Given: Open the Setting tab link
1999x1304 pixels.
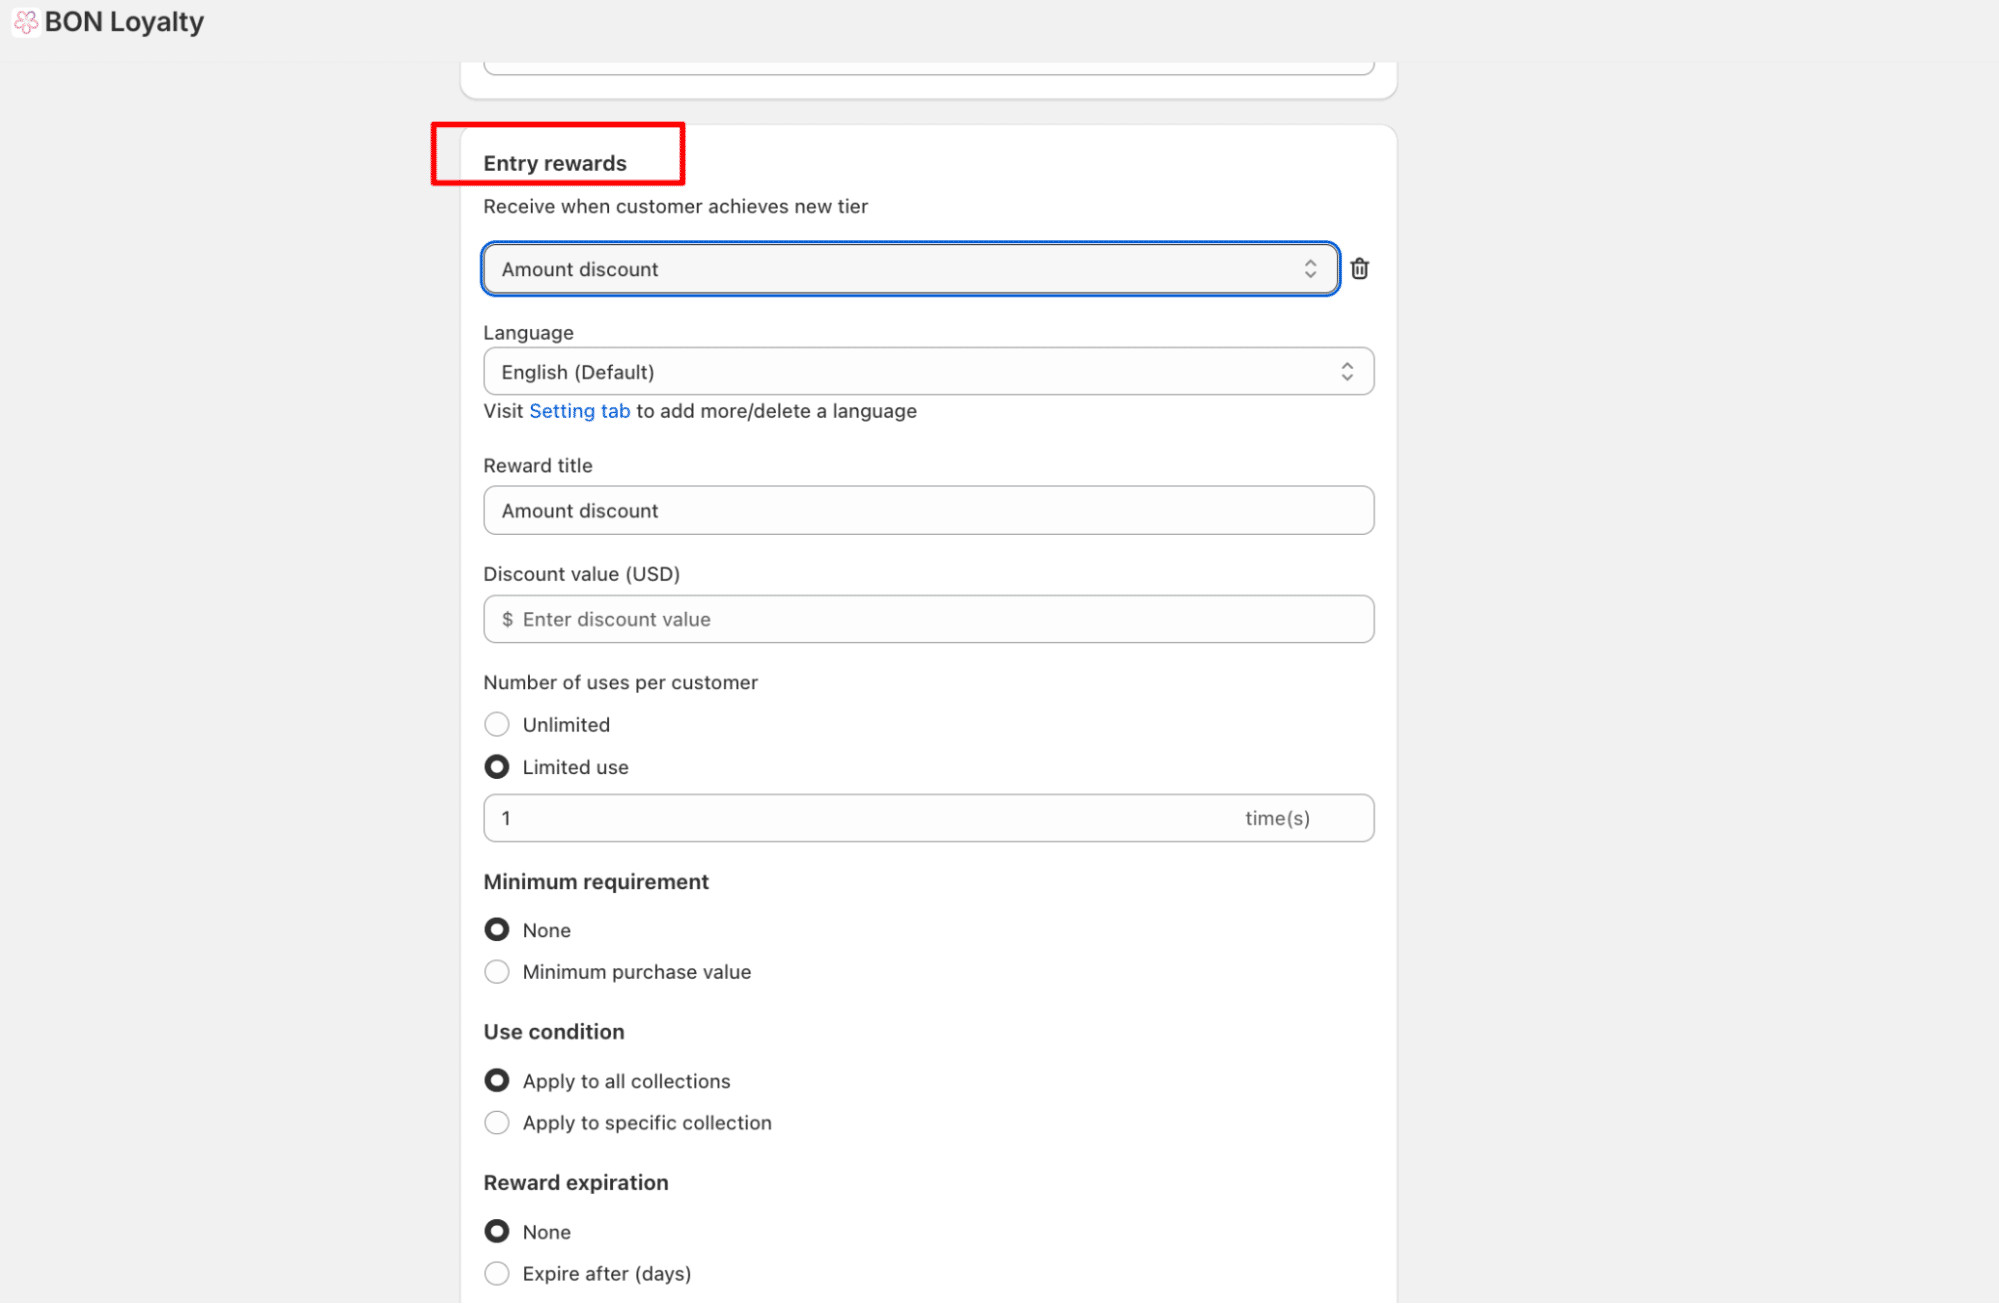Looking at the screenshot, I should click(579, 411).
